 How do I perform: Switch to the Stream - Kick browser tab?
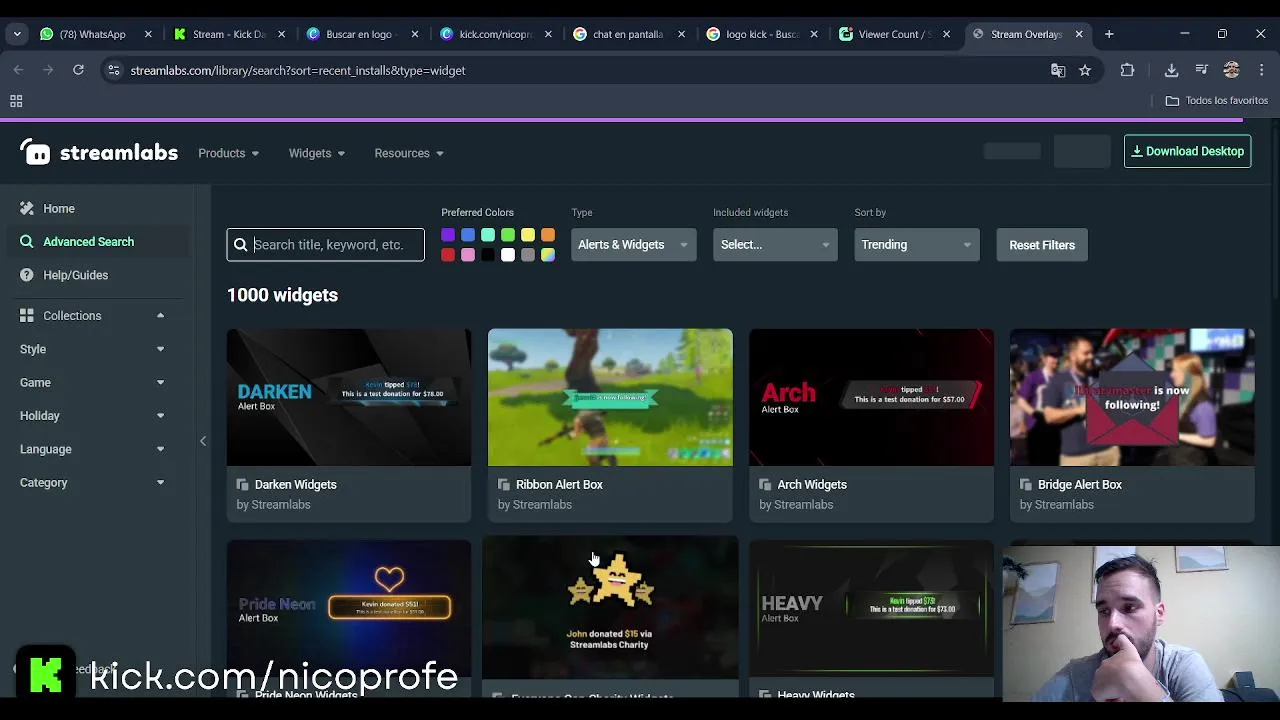coord(228,34)
